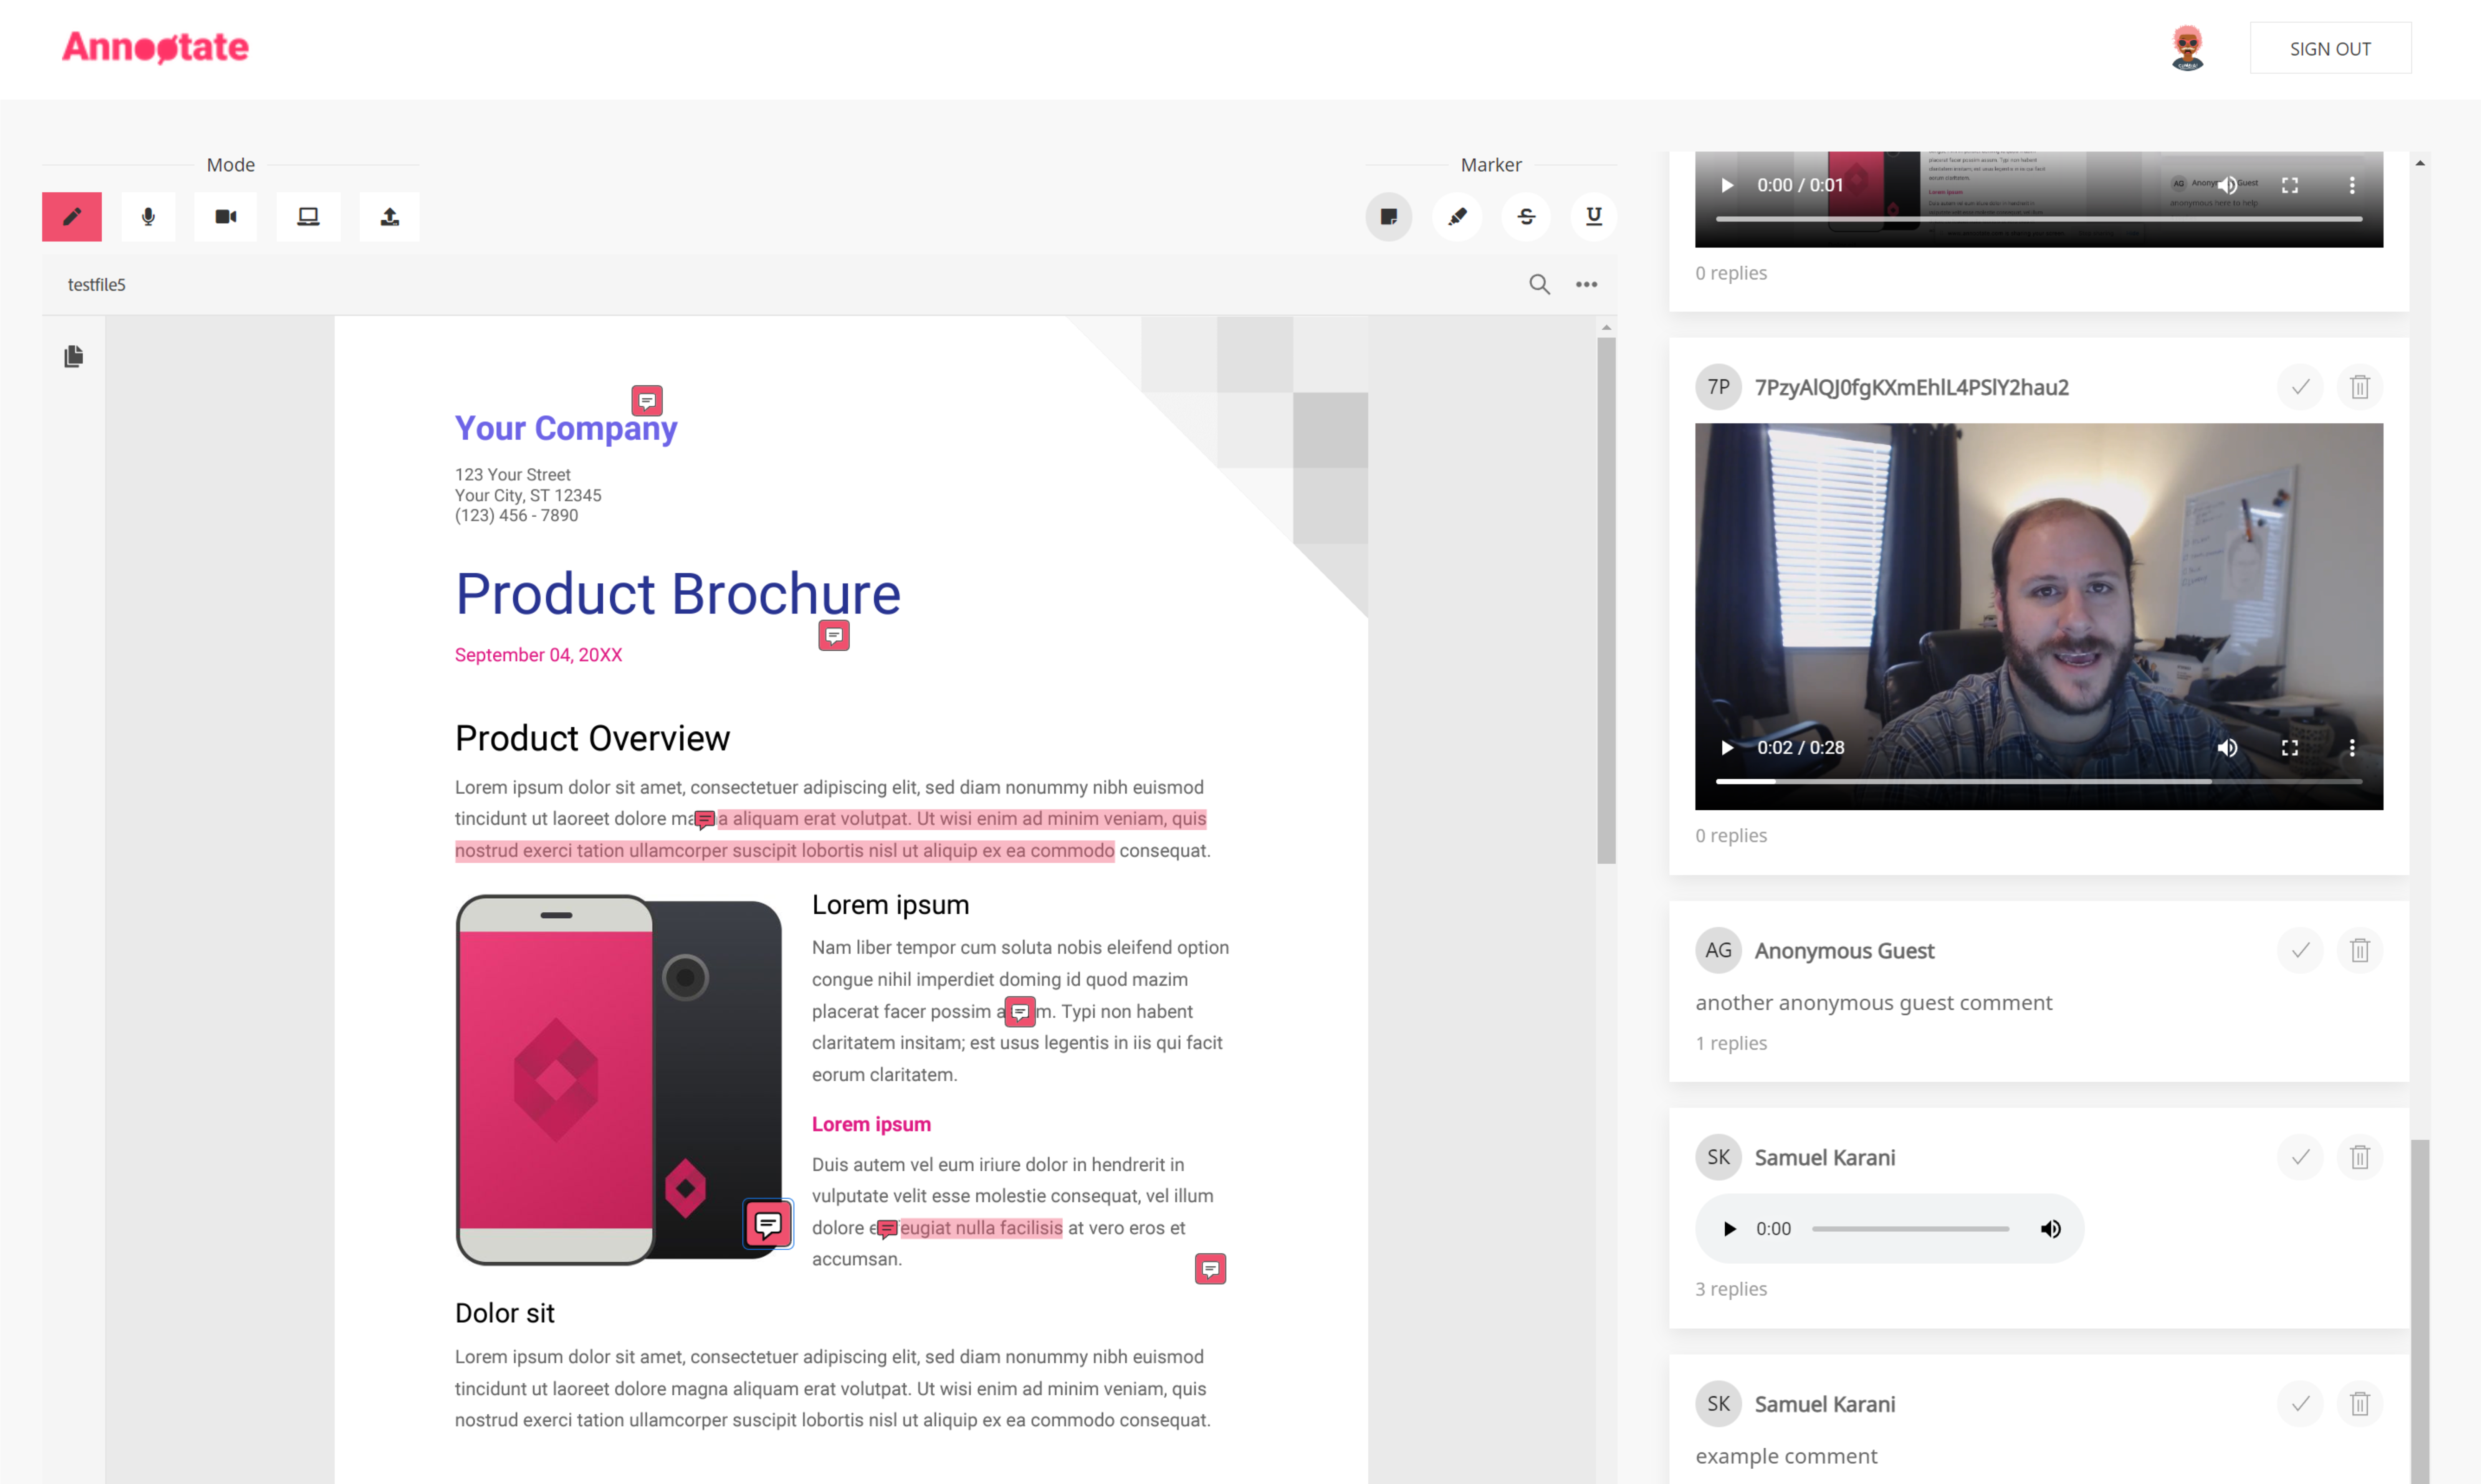Open comment marker beside Your Company heading
The width and height of the screenshot is (2481, 1484).
point(647,401)
